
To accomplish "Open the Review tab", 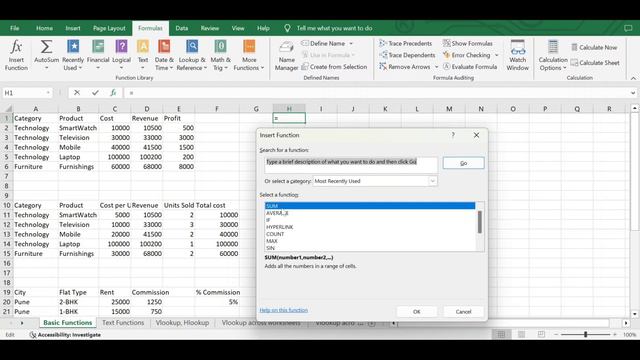I will (x=210, y=28).
